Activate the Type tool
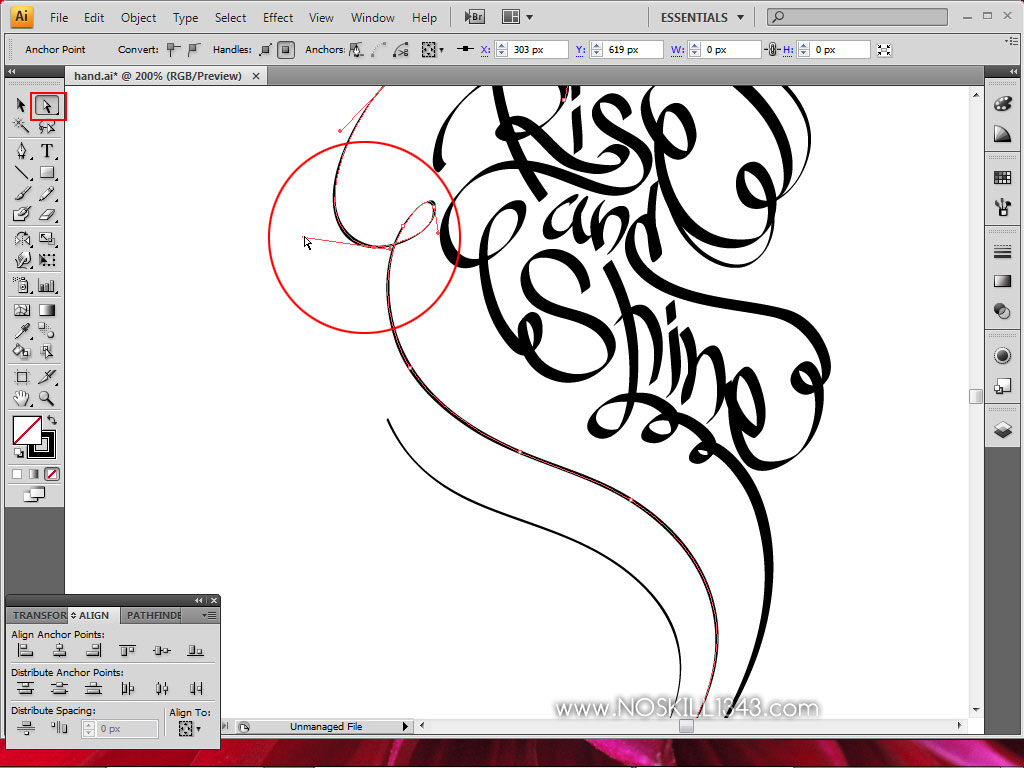Screen dimensions: 1024x768 click(46, 152)
